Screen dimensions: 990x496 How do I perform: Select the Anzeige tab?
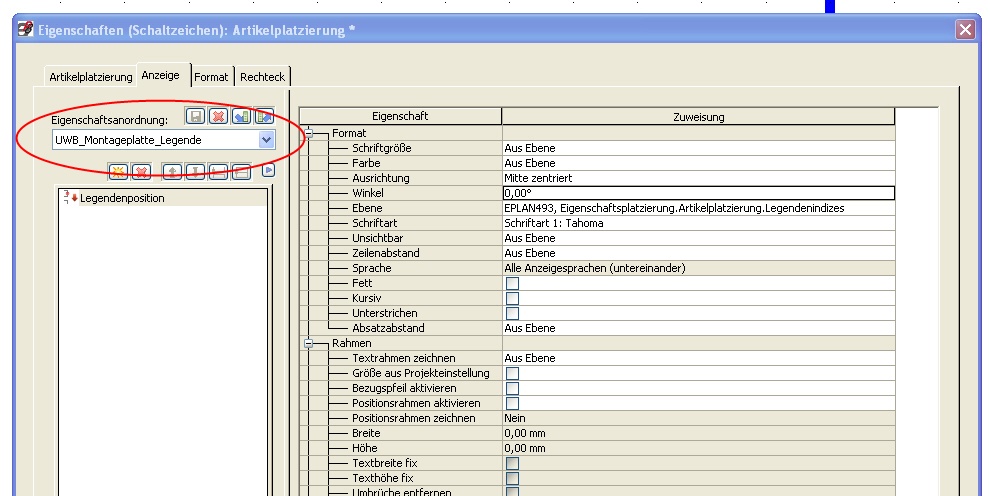(161, 75)
